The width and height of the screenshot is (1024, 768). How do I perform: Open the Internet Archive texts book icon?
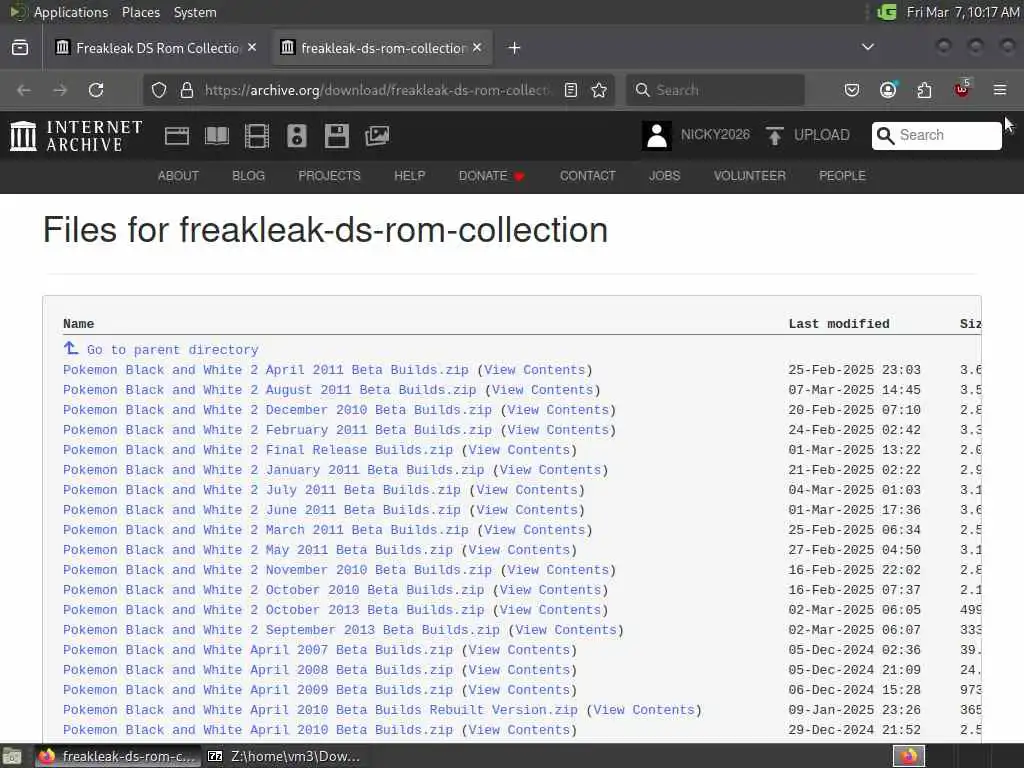click(x=217, y=136)
